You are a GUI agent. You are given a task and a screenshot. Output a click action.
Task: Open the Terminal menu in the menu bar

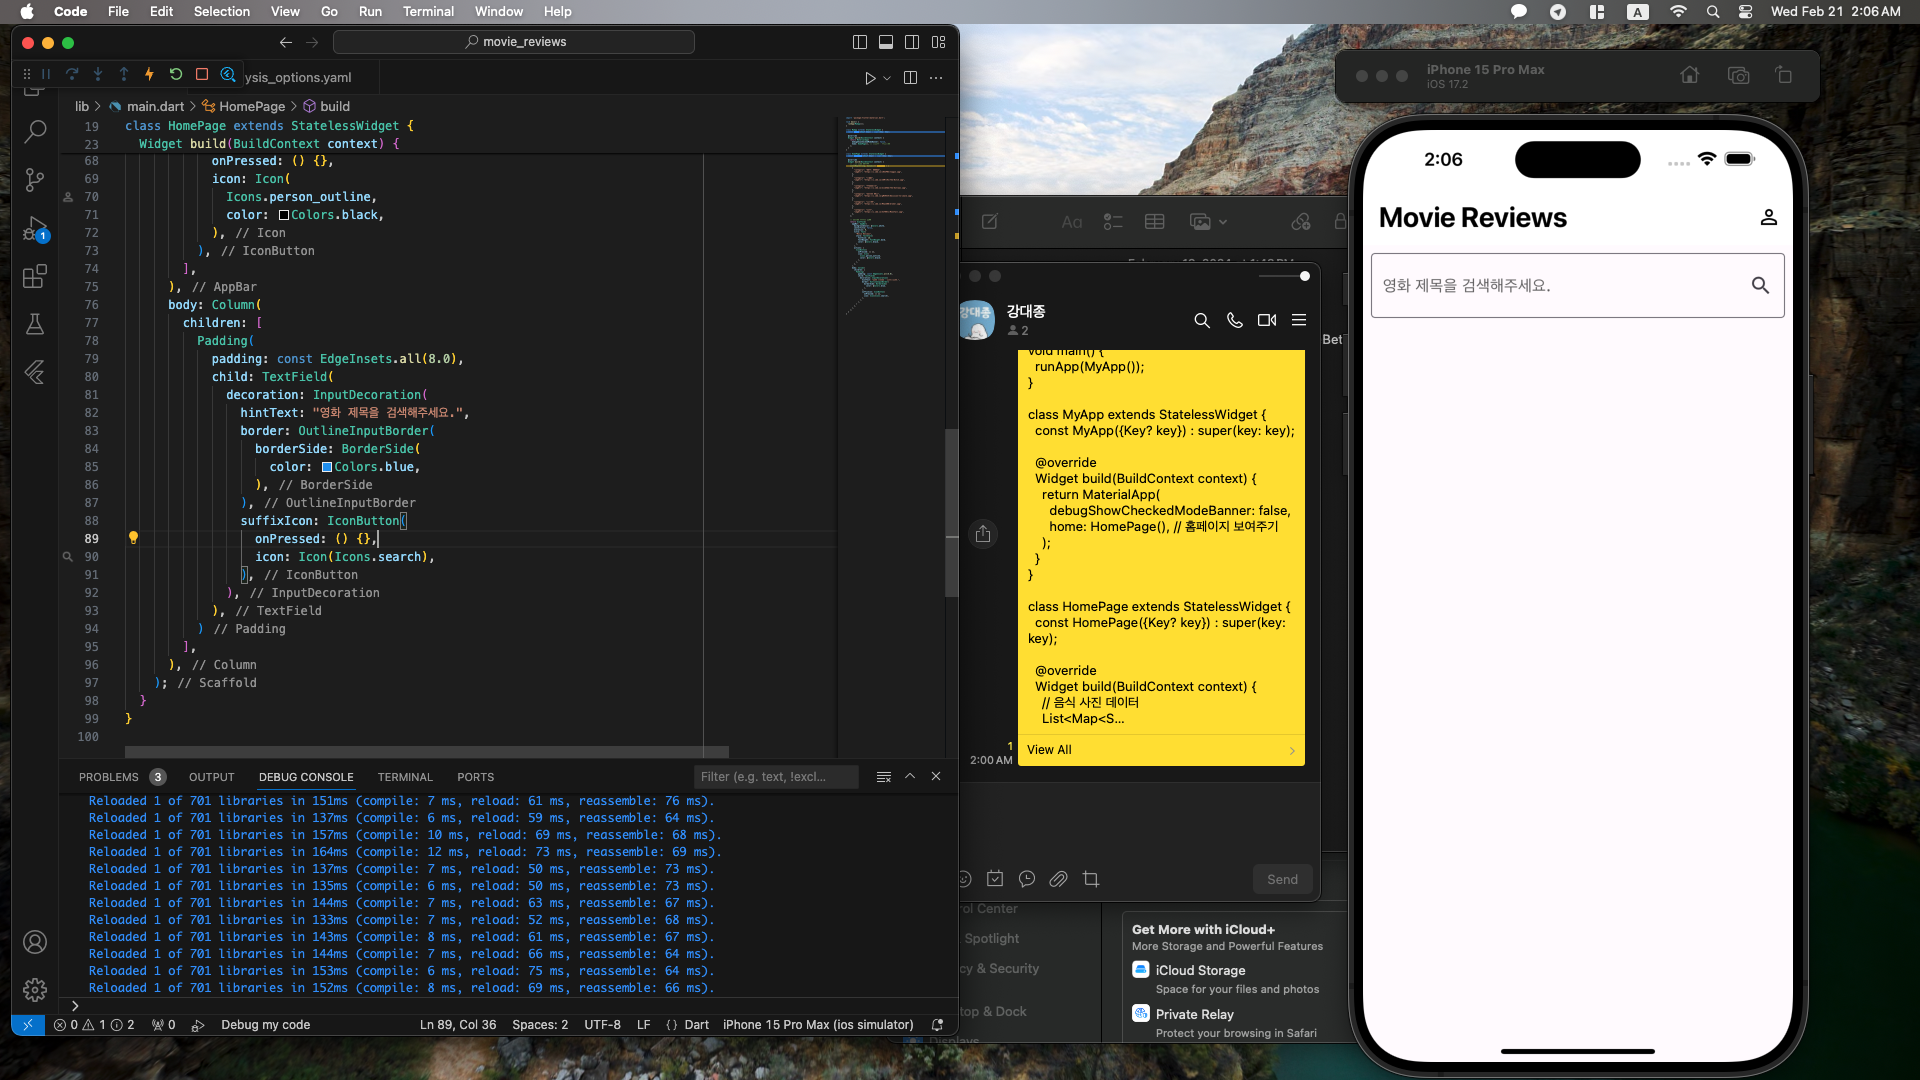coord(428,12)
